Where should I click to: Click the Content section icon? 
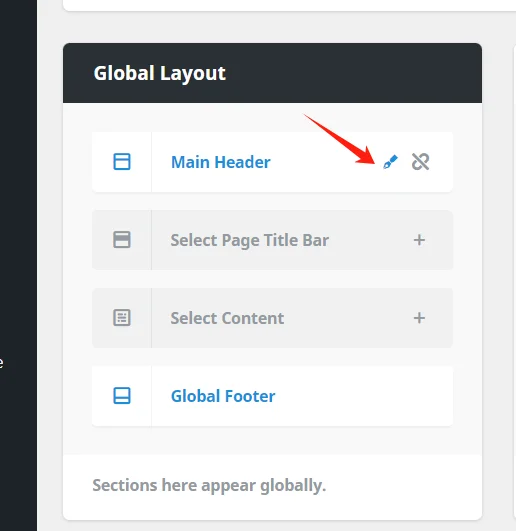[122, 318]
